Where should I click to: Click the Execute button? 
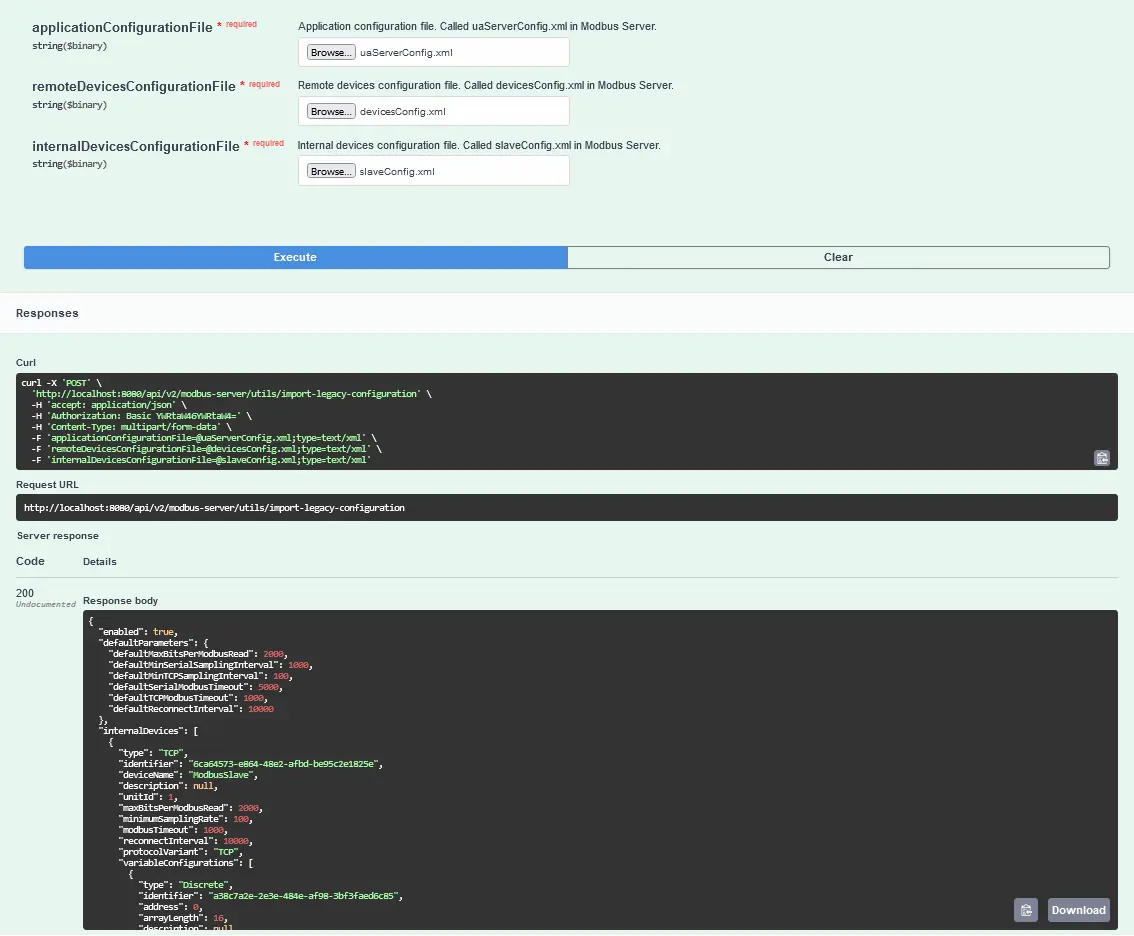295,258
